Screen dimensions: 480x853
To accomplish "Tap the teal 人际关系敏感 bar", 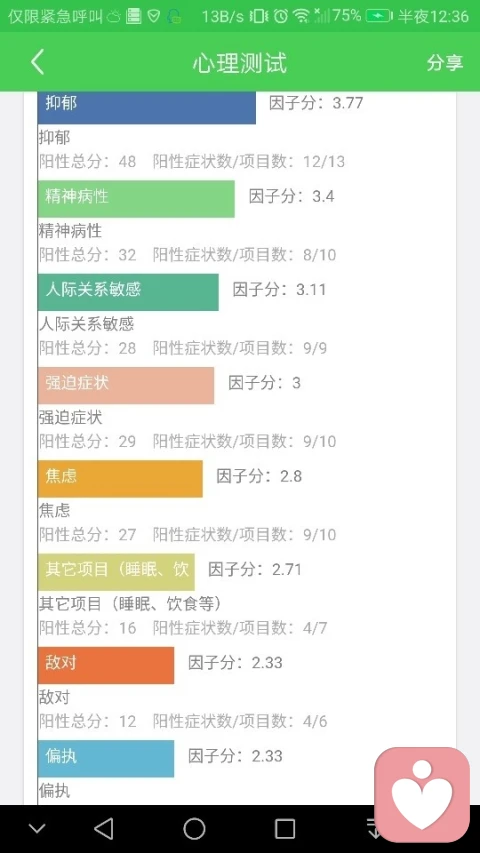I will [x=128, y=292].
